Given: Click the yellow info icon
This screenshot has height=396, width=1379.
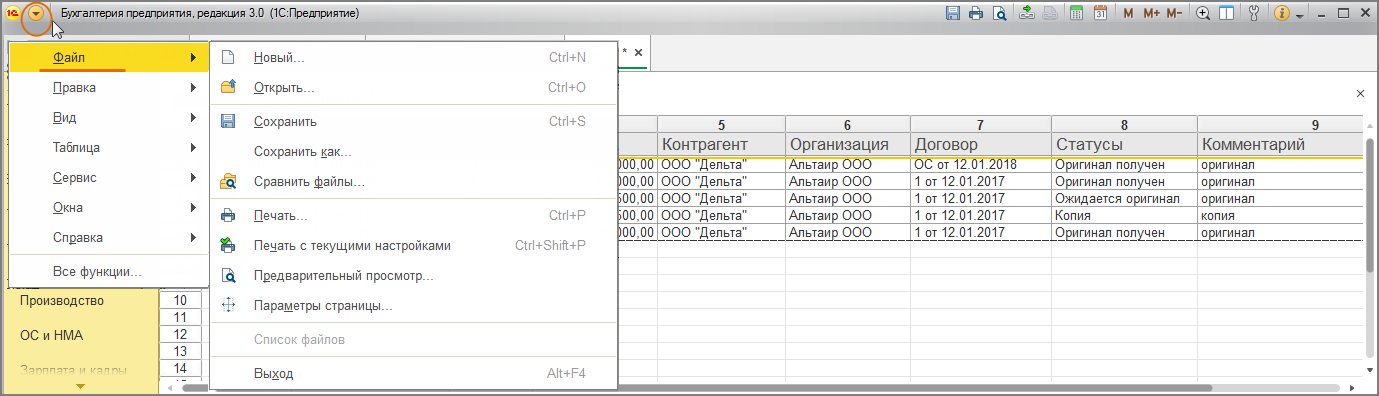Looking at the screenshot, I should point(1282,14).
